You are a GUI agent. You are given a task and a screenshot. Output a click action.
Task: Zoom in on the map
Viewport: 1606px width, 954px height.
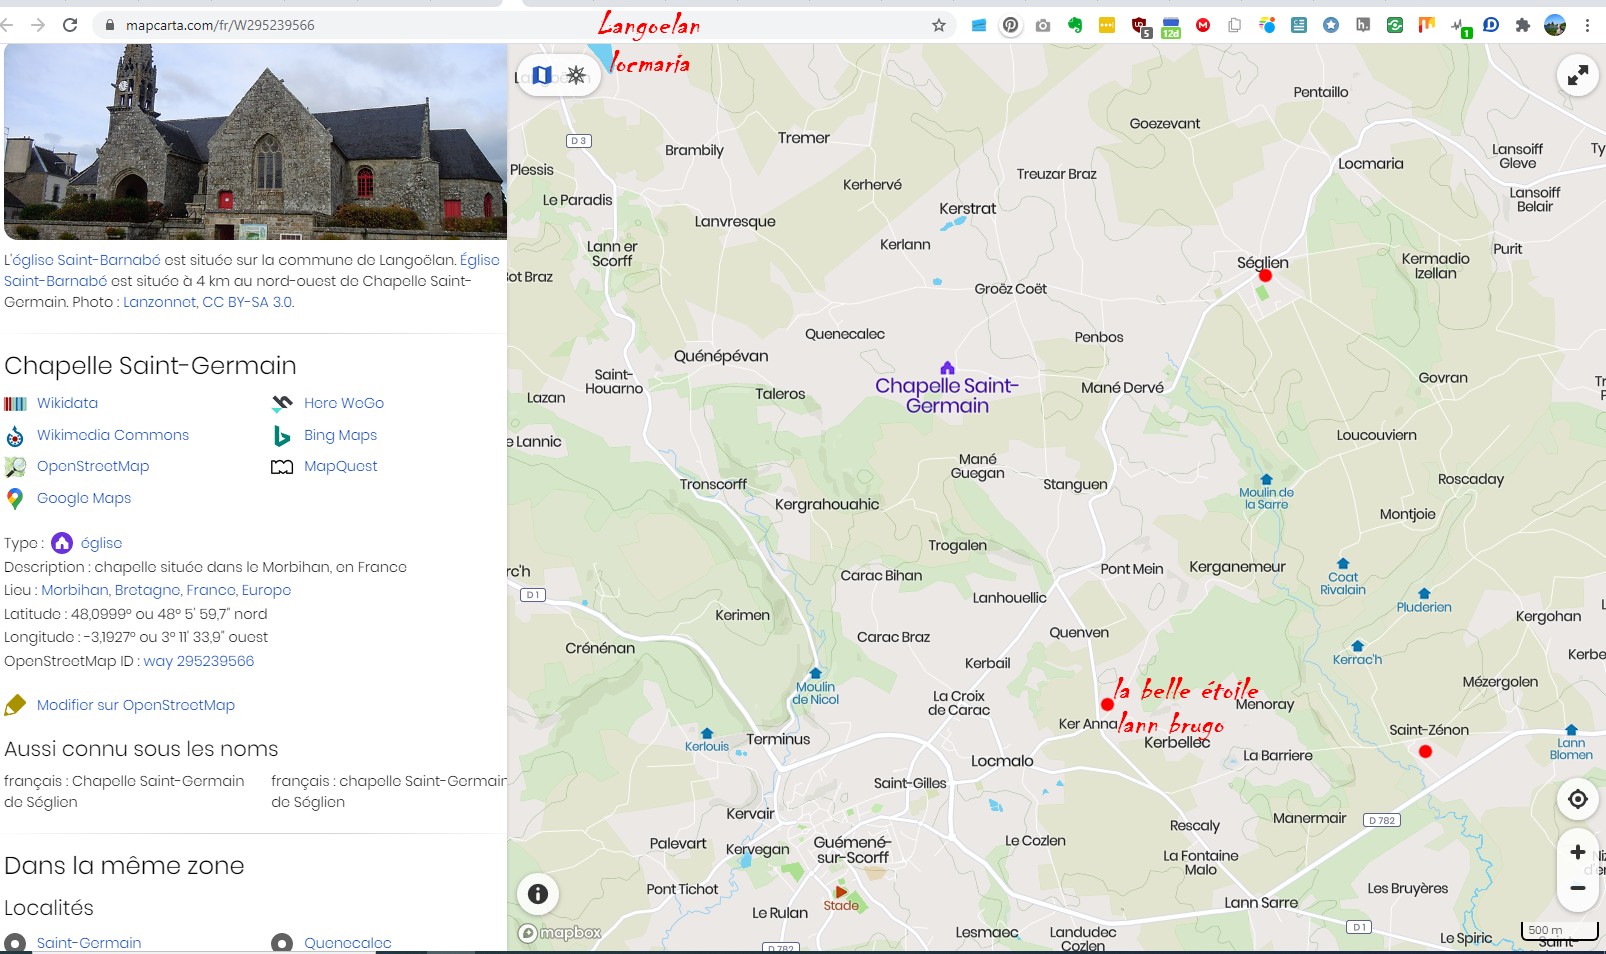pyautogui.click(x=1577, y=852)
